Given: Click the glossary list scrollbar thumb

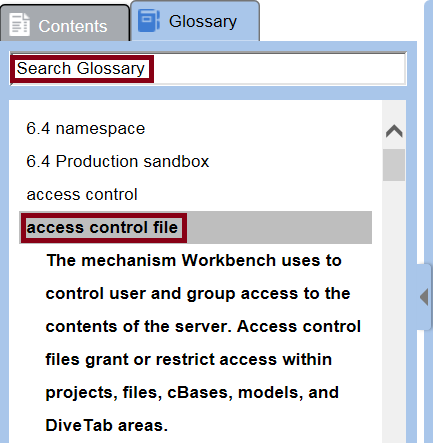Looking at the screenshot, I should (394, 165).
